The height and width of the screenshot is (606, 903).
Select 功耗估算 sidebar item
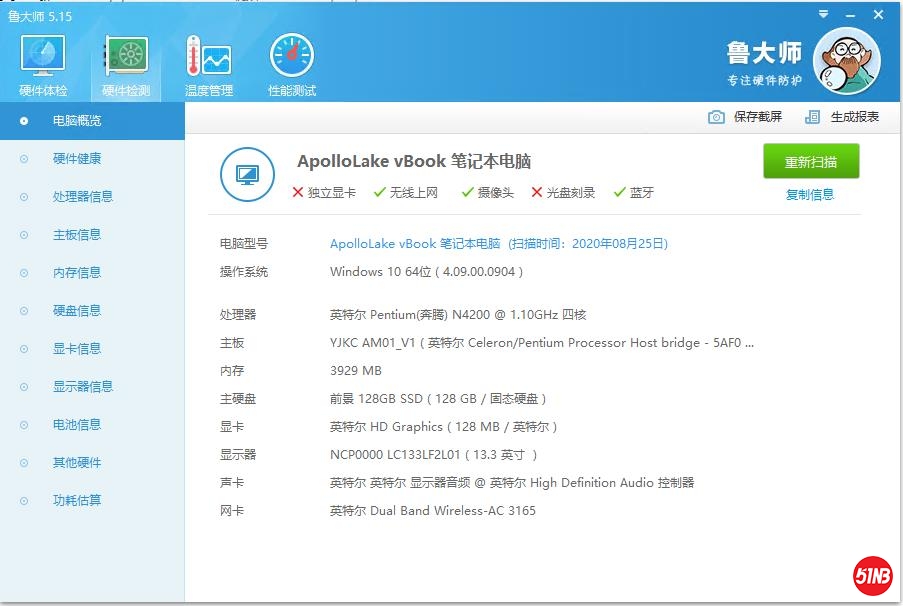click(x=77, y=501)
